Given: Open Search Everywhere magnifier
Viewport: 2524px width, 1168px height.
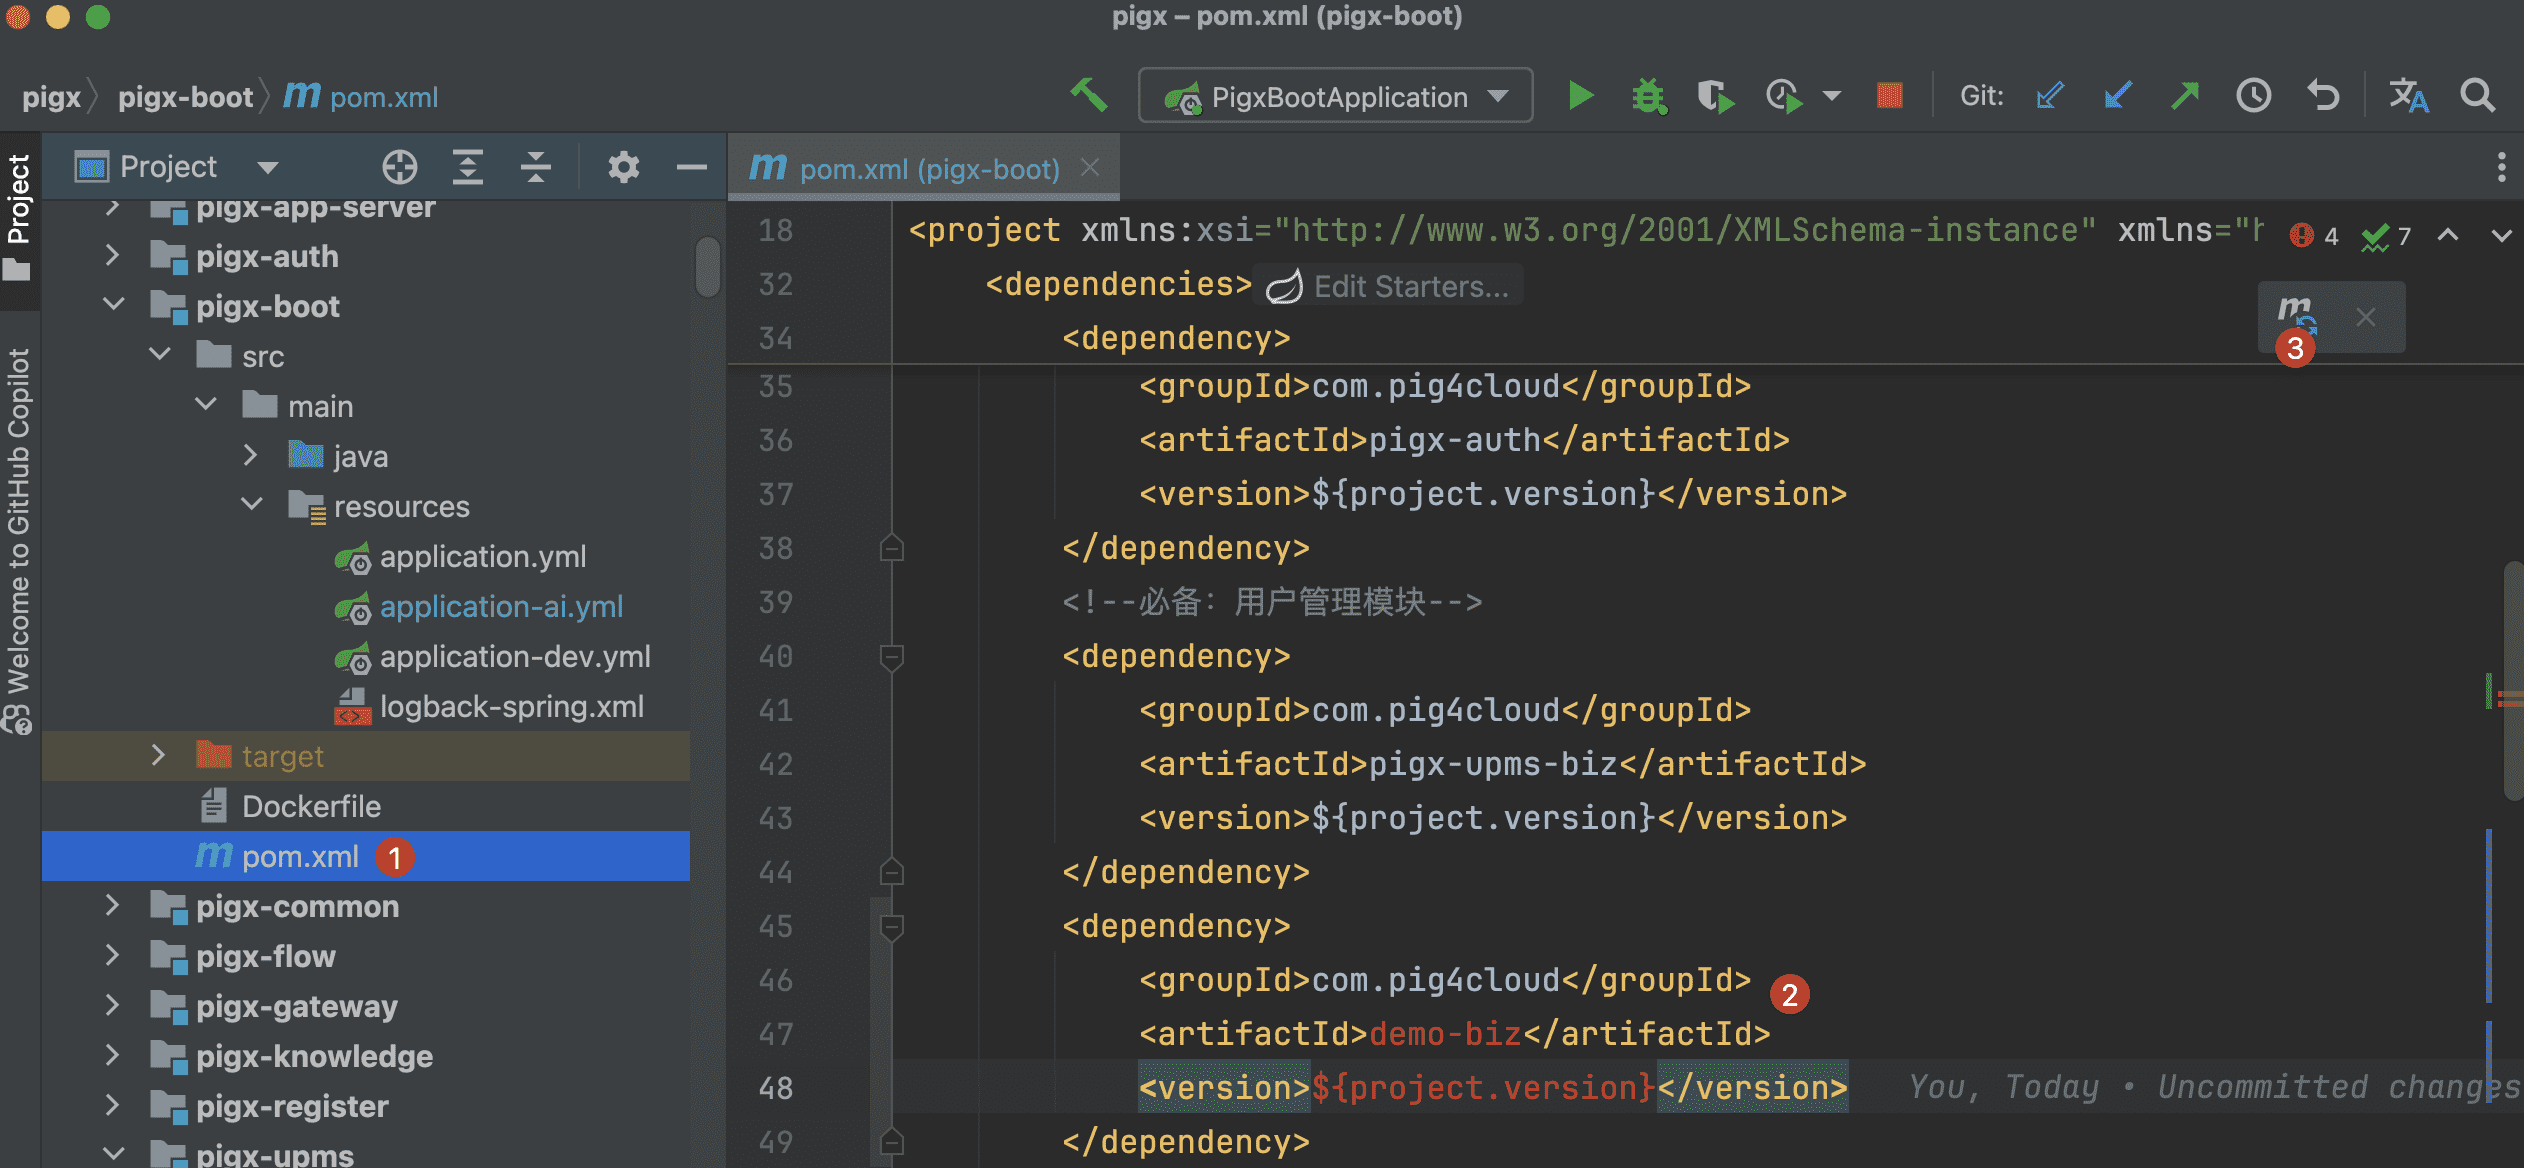Looking at the screenshot, I should click(2477, 96).
